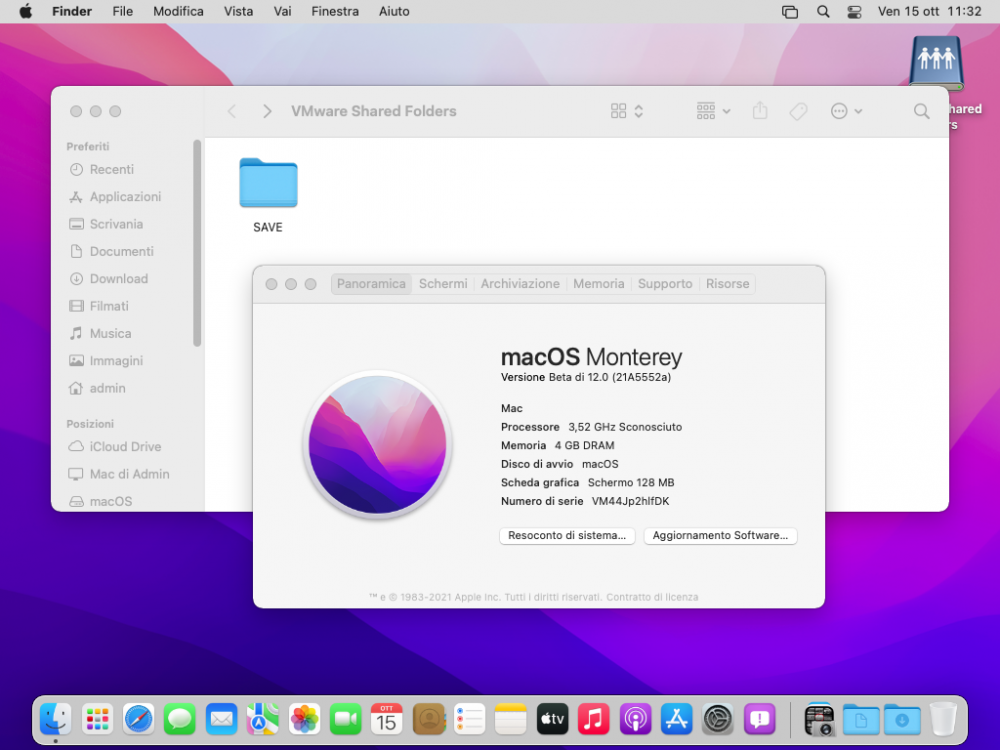
Task: Launch Safari from the Dock
Action: coord(138,719)
